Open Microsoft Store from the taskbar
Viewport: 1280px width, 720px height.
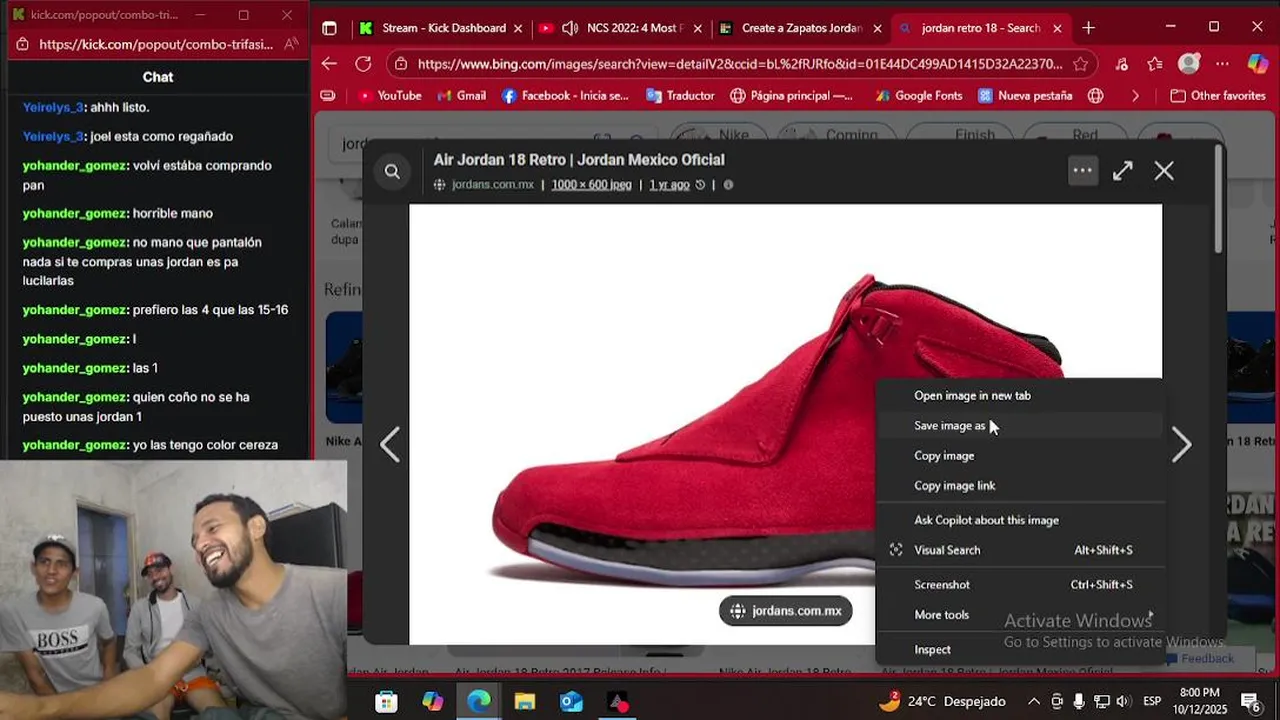386,702
